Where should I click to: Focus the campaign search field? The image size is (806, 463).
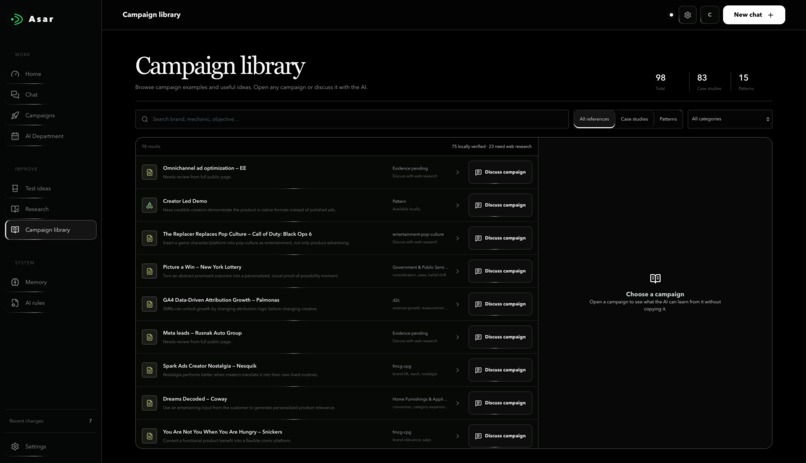click(x=352, y=119)
